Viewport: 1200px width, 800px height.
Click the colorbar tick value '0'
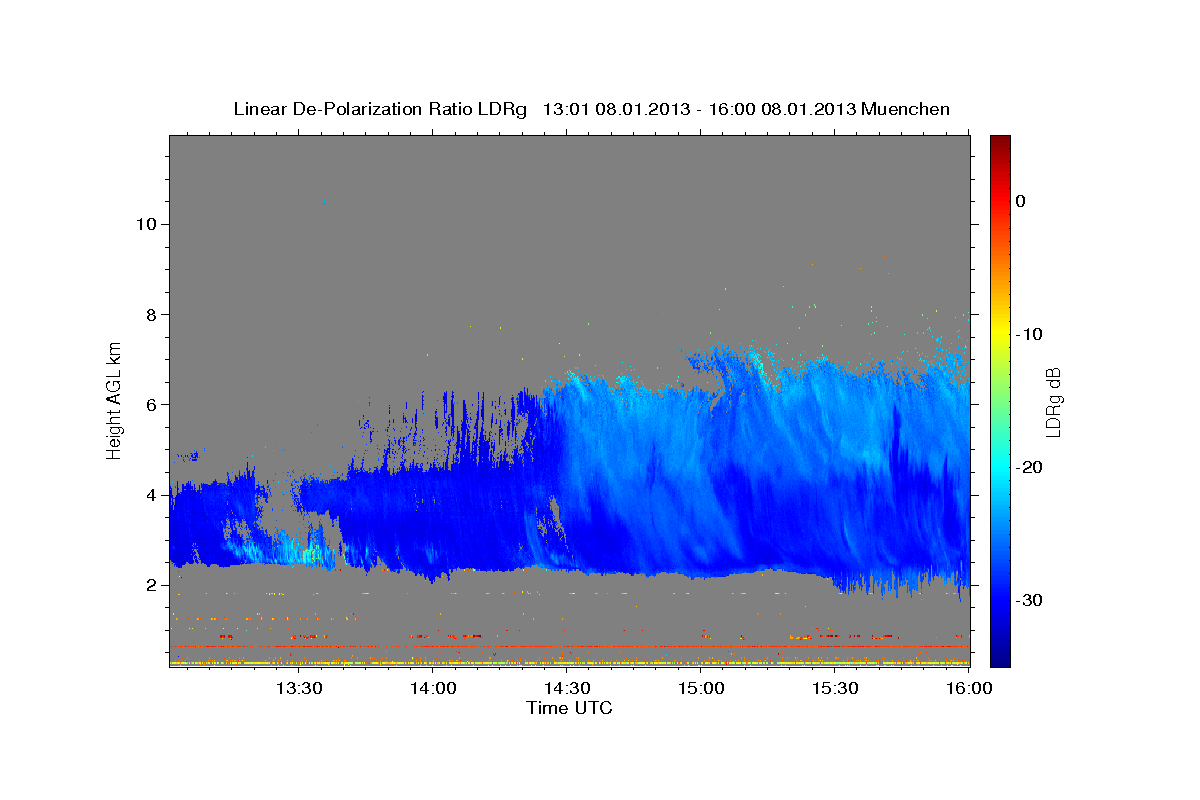1021,201
